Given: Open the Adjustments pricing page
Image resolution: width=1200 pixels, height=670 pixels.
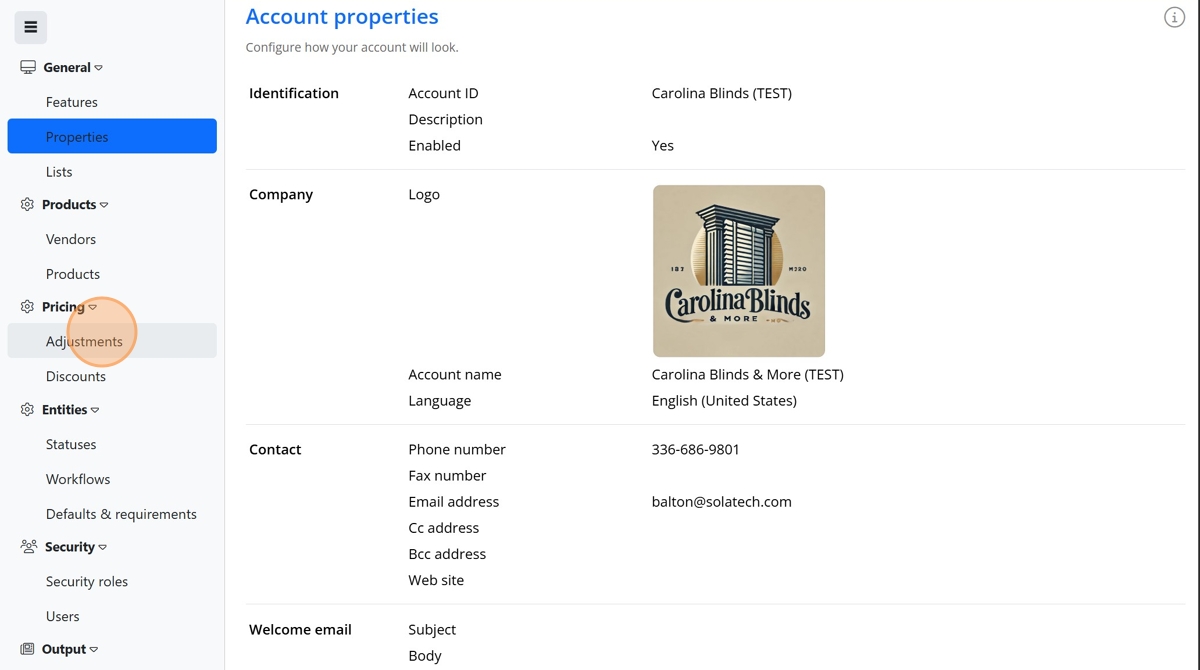Looking at the screenshot, I should tap(112, 341).
